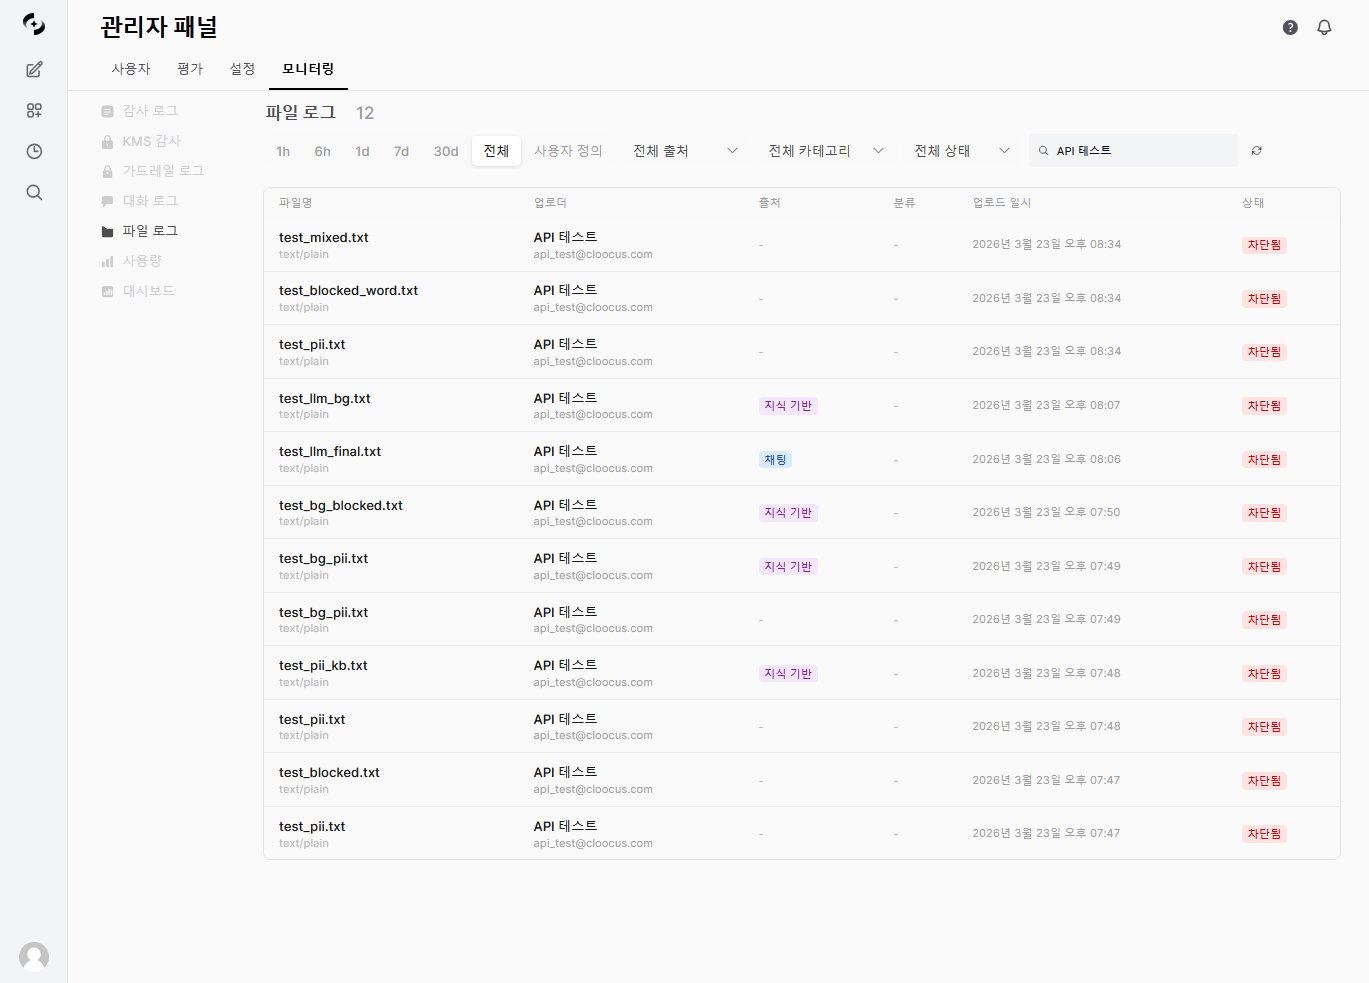Open test_llm_final.txt file row
This screenshot has height=983, width=1369.
pyautogui.click(x=802, y=459)
